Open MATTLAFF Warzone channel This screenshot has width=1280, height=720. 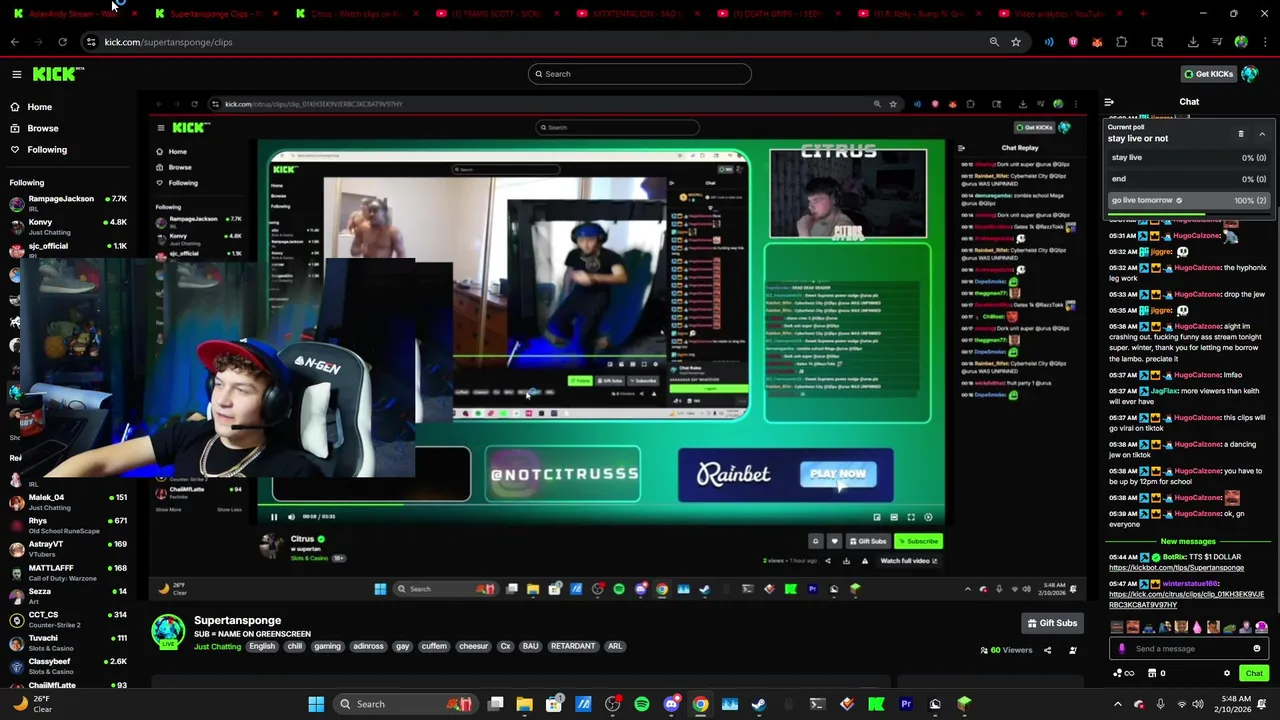[x=68, y=572]
